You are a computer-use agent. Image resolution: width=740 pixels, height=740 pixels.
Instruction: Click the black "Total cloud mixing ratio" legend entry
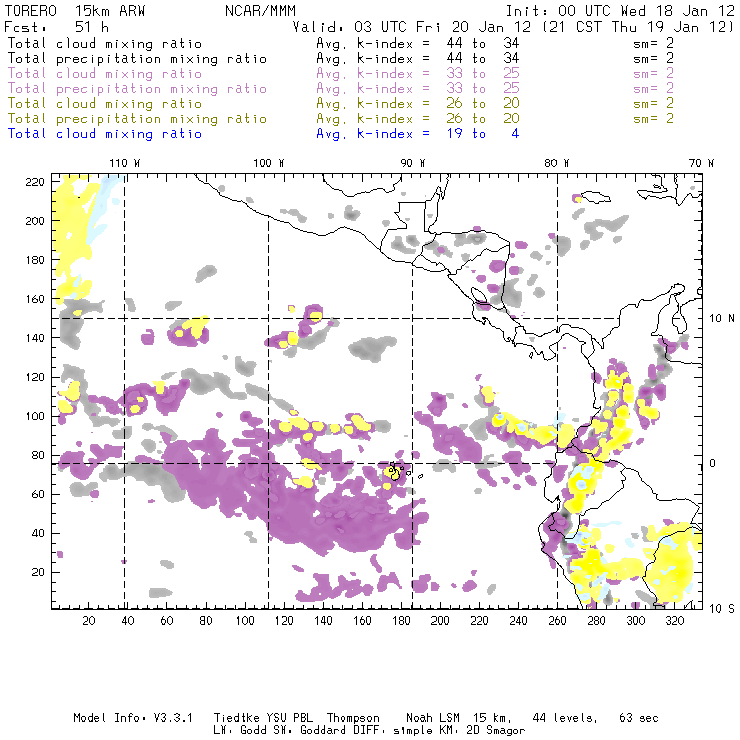coord(105,44)
